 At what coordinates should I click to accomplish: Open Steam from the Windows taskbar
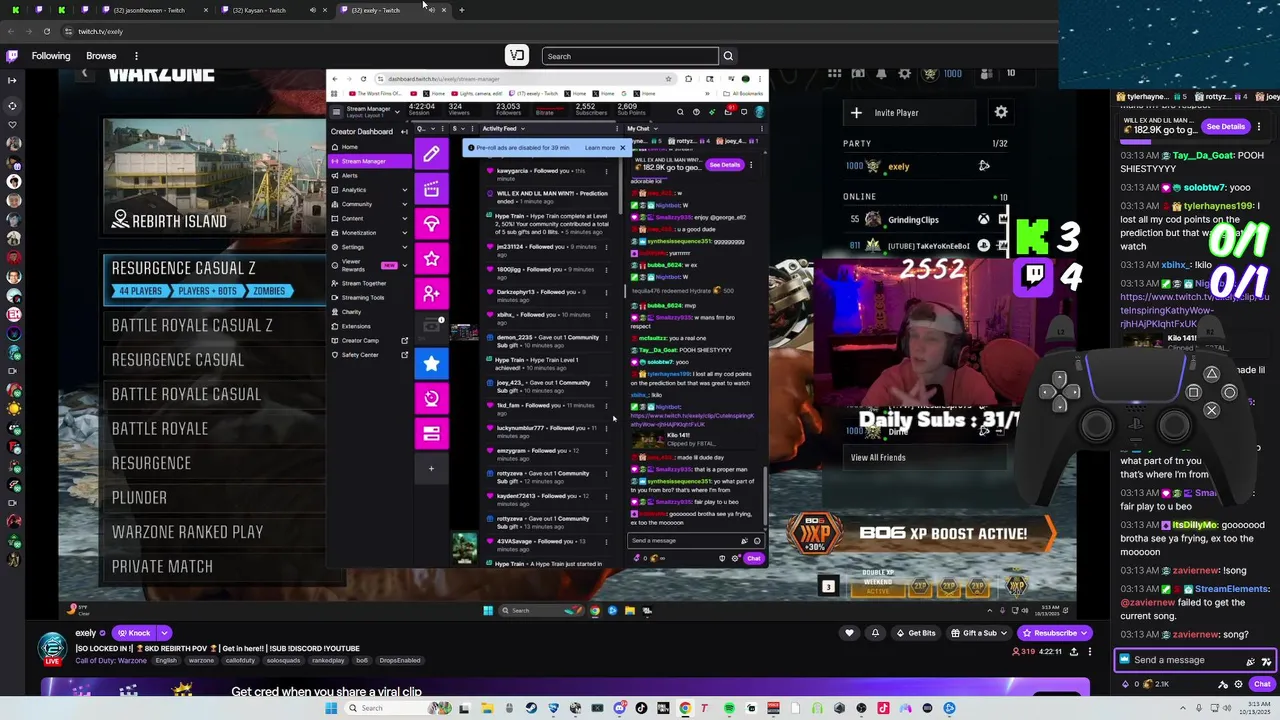point(531,708)
